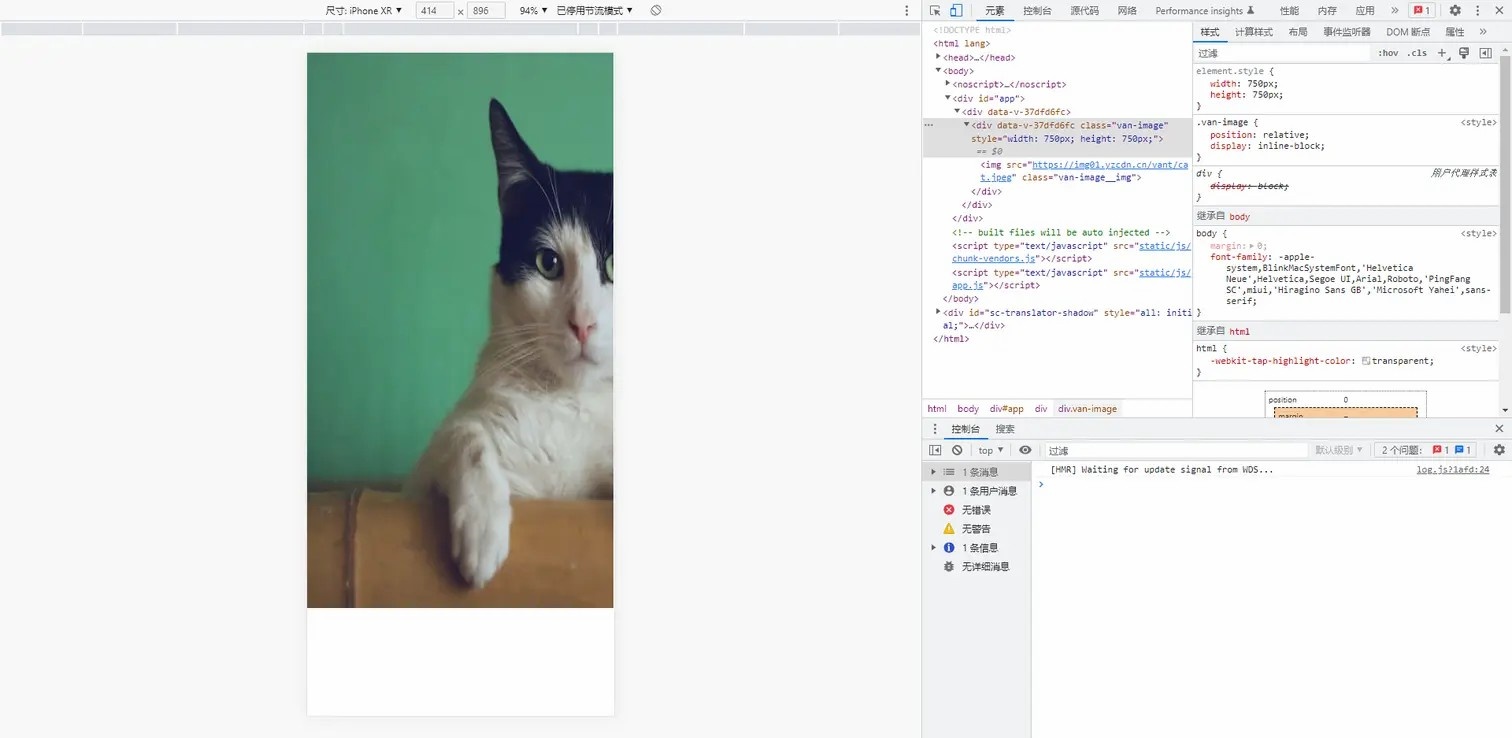The width and height of the screenshot is (1512, 738).
Task: Toggle element classes with the .cls button
Action: [1417, 53]
